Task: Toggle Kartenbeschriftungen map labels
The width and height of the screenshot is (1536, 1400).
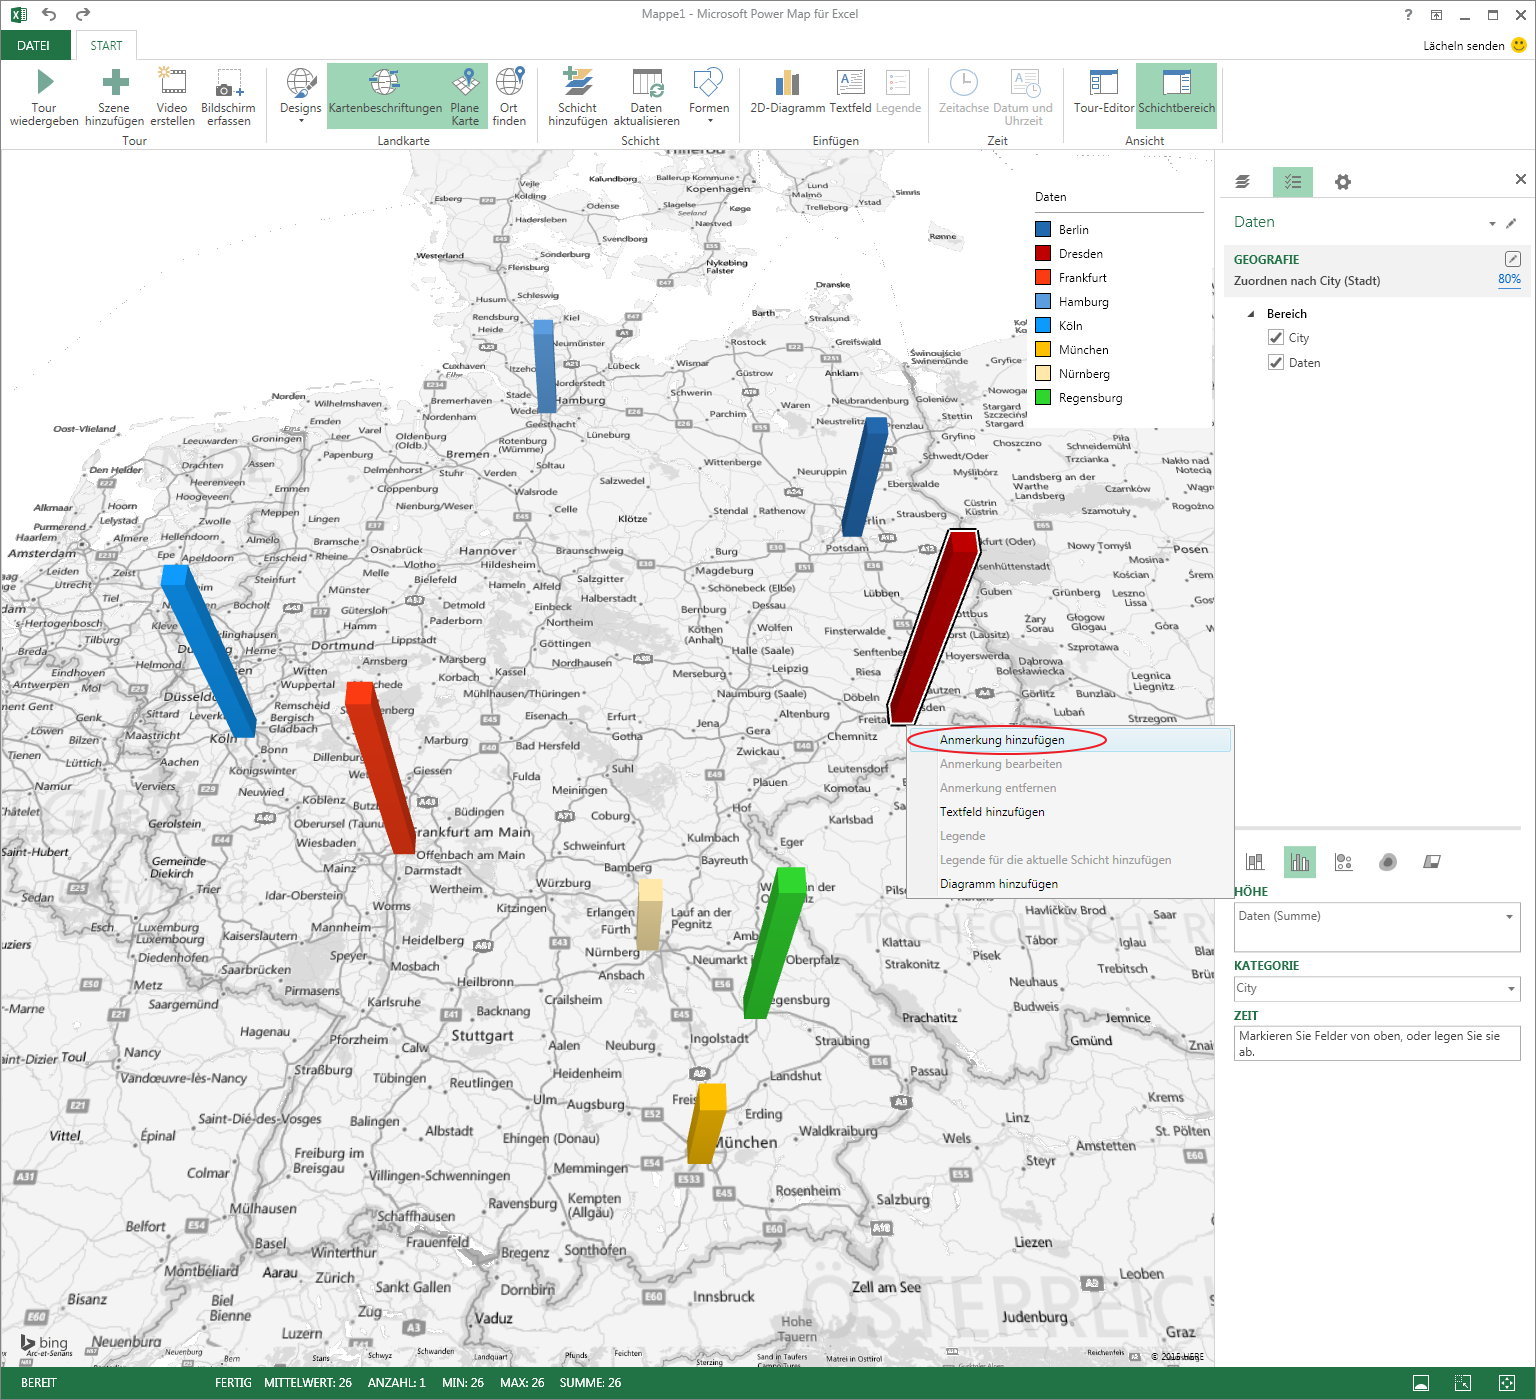Action: click(385, 97)
